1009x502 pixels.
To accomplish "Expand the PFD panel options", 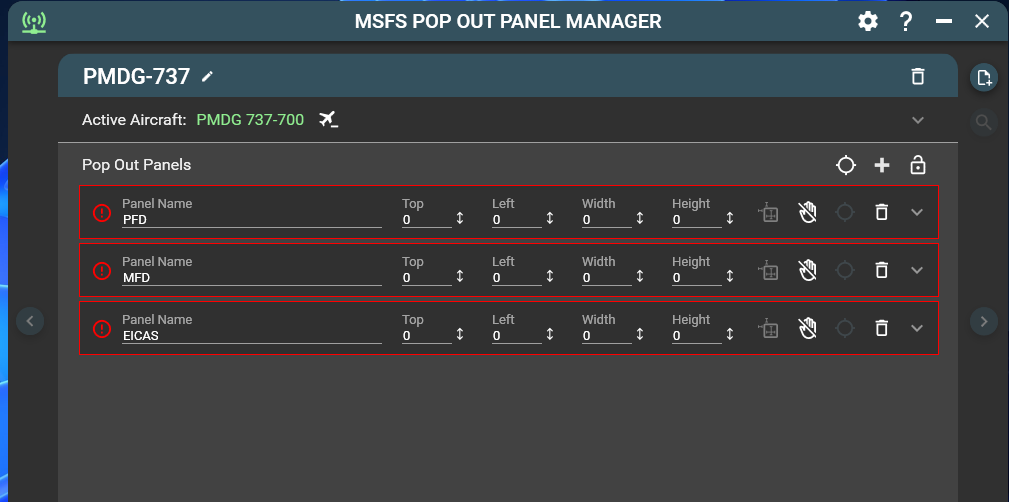I will pyautogui.click(x=917, y=212).
